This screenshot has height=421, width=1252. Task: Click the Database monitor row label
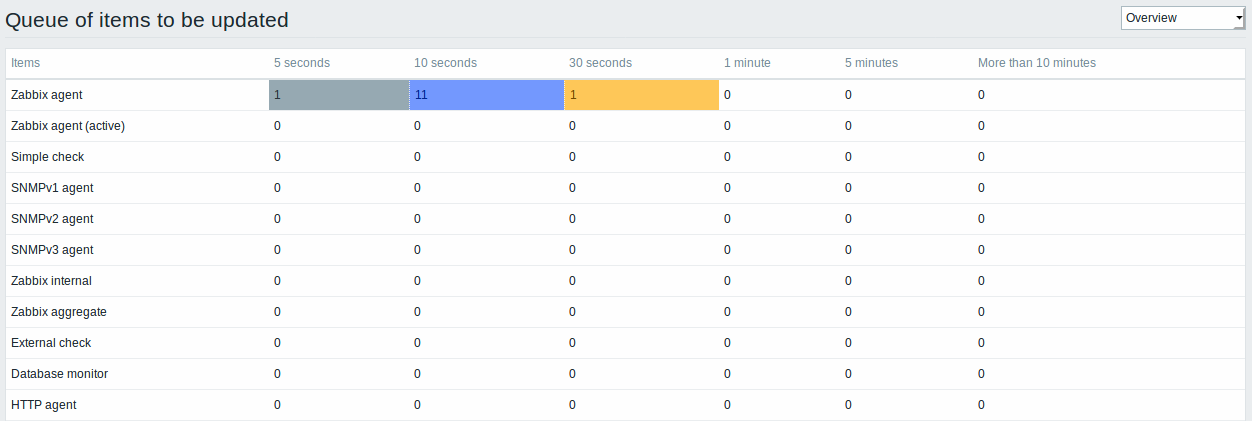[x=60, y=374]
